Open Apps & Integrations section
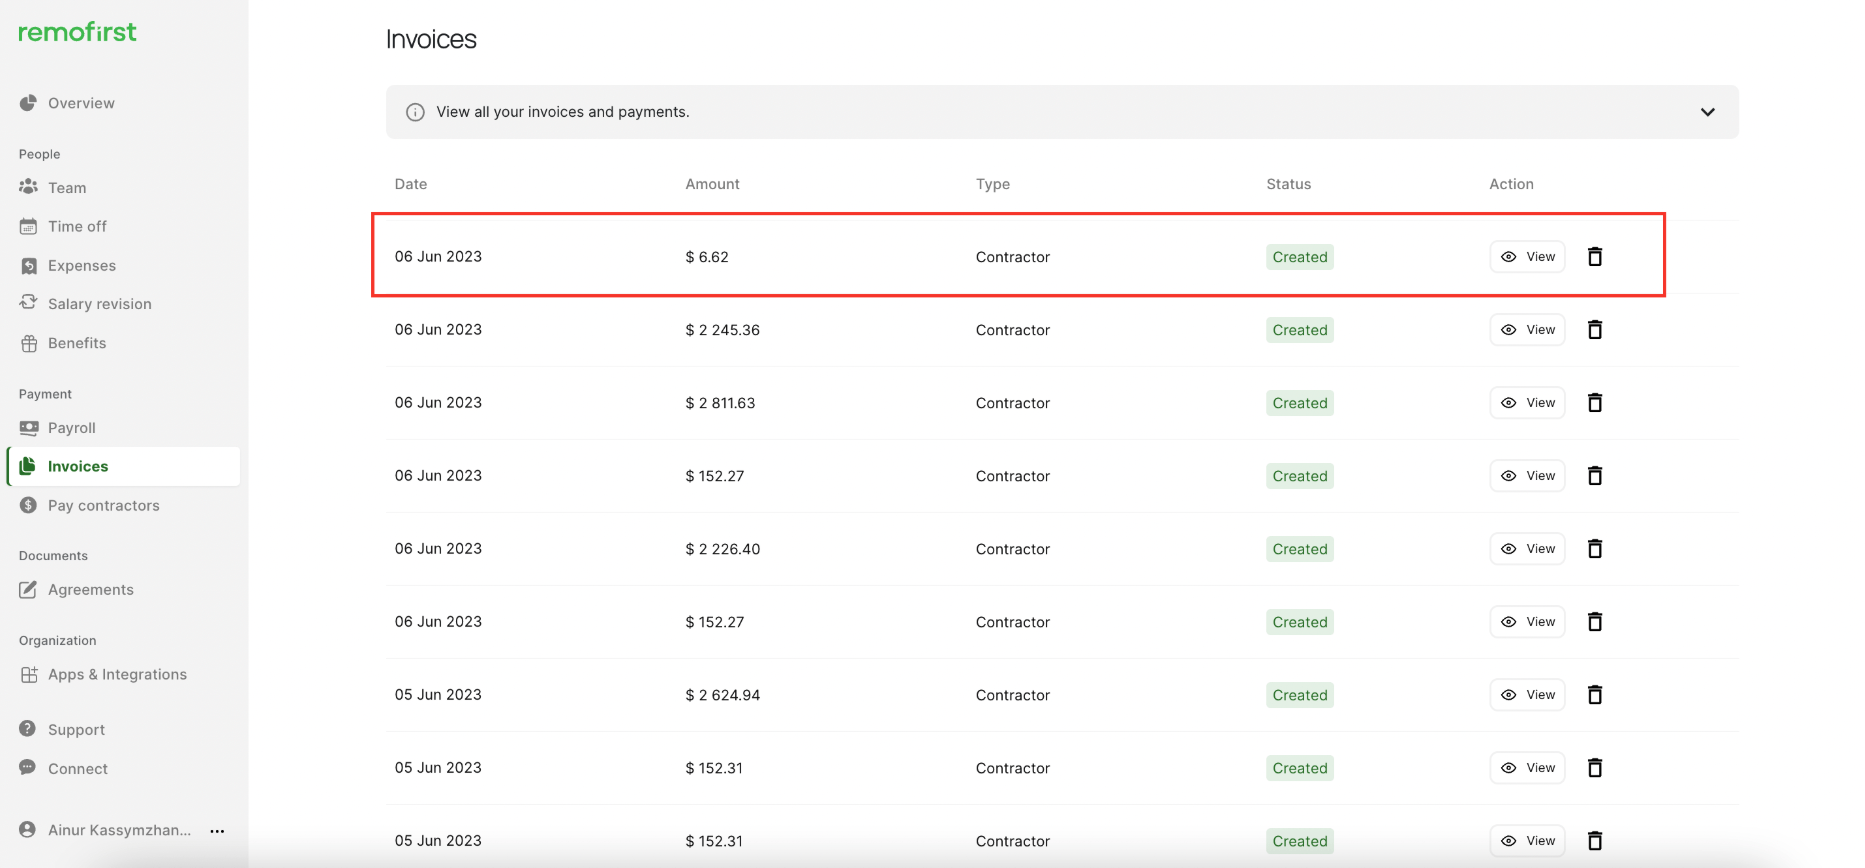Viewport: 1865px width, 868px height. [x=117, y=675]
